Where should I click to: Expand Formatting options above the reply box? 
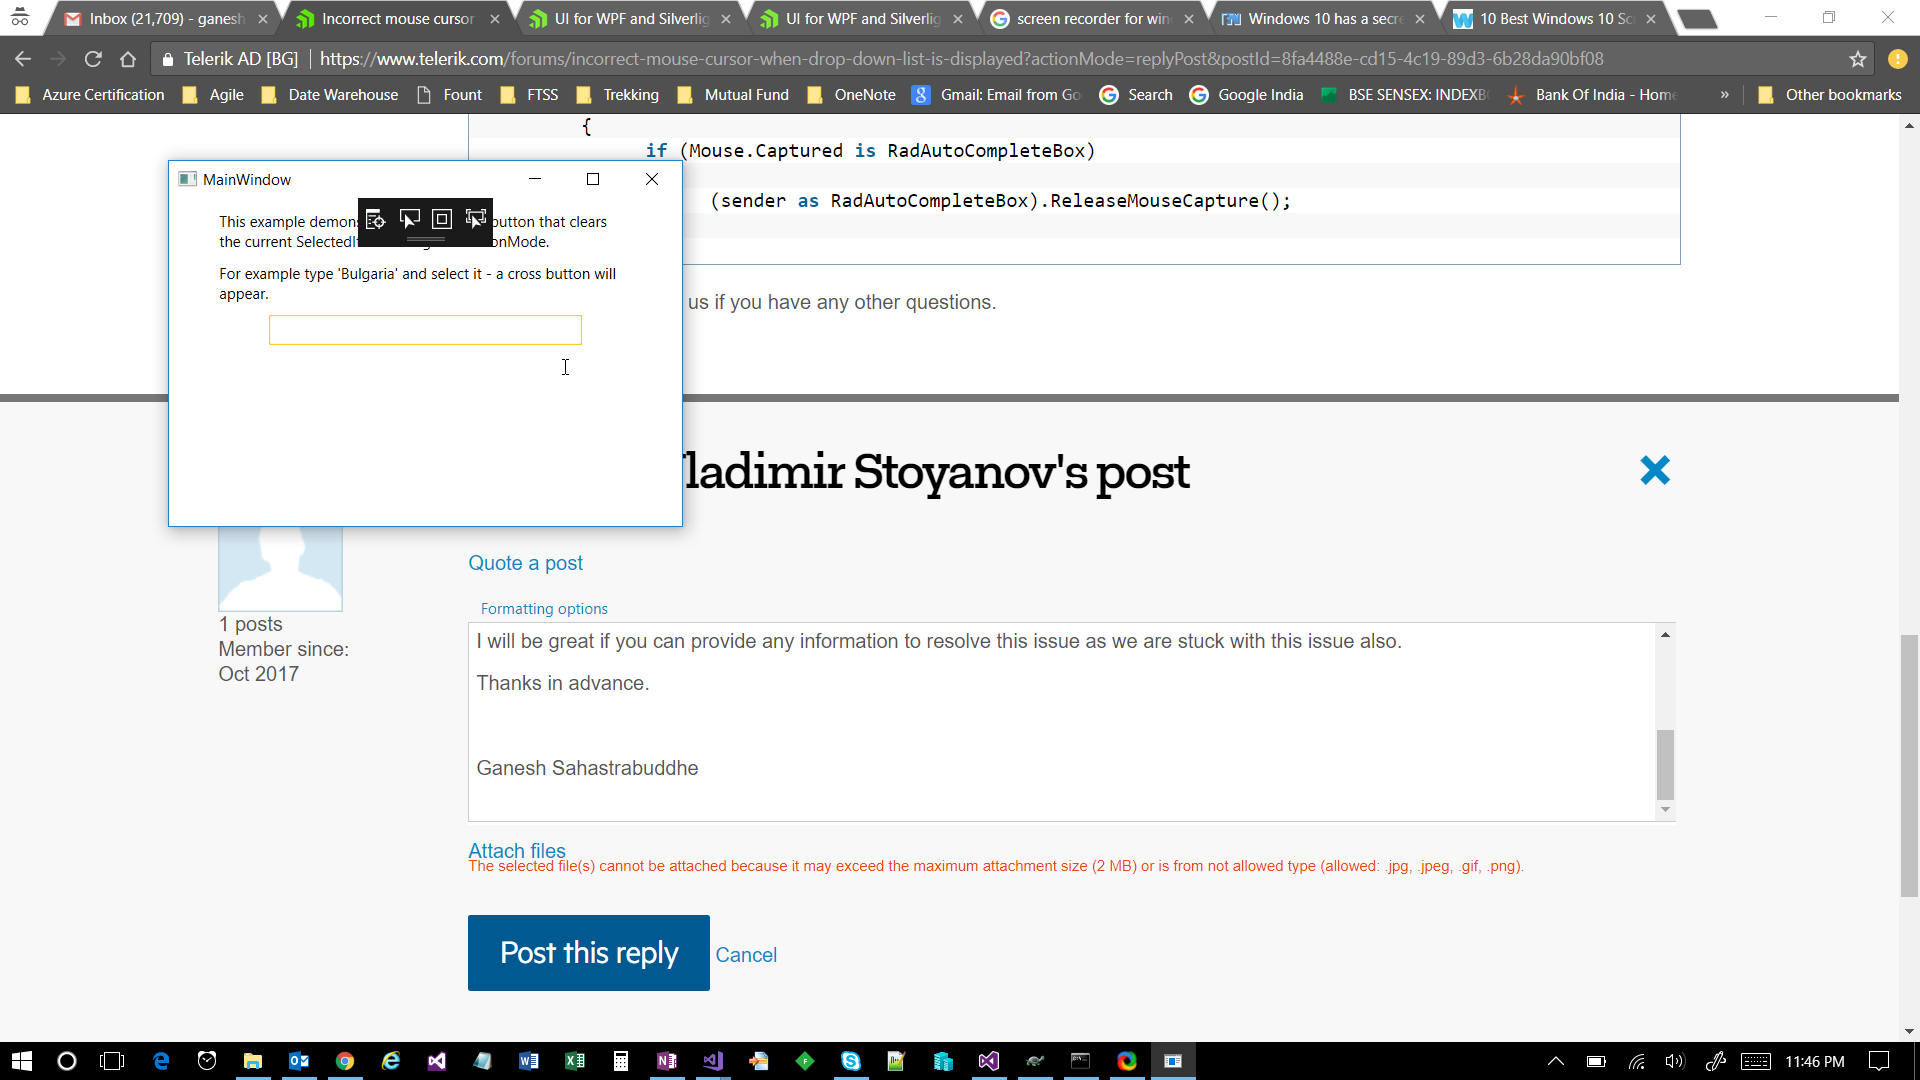(x=543, y=608)
